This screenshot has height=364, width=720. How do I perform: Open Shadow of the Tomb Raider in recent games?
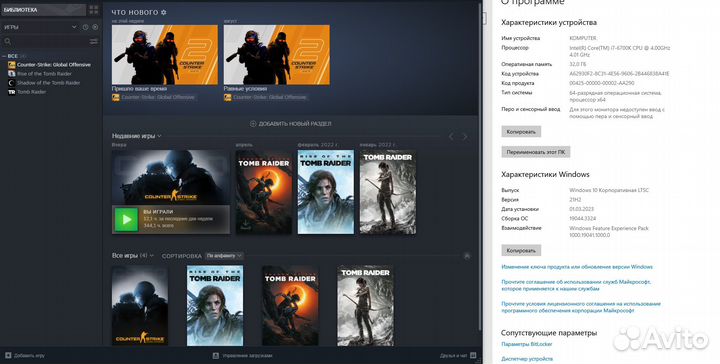click(x=264, y=192)
